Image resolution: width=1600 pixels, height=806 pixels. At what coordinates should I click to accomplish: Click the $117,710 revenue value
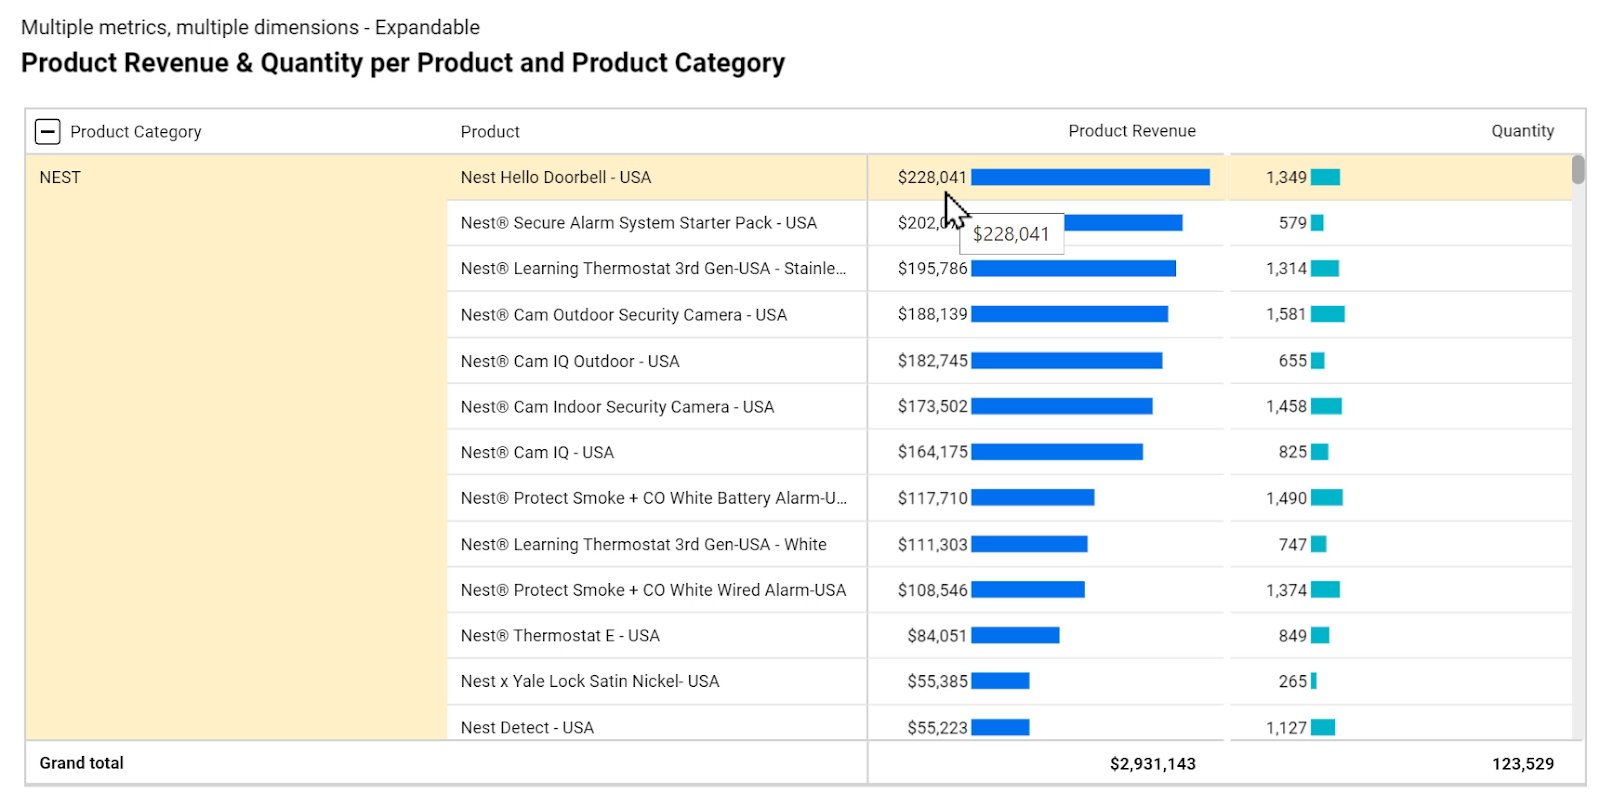click(x=932, y=497)
